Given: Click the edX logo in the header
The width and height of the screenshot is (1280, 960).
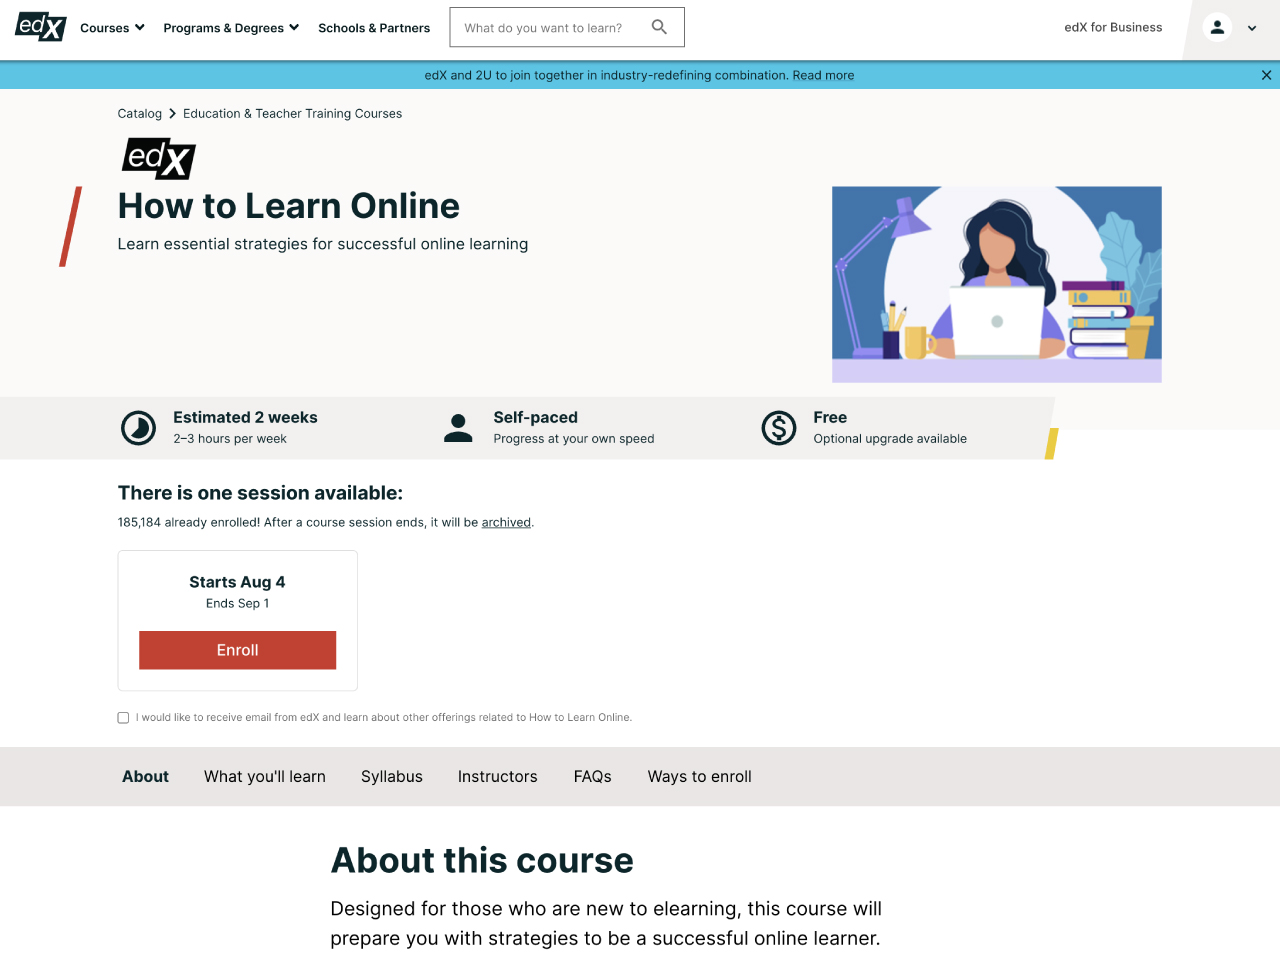Looking at the screenshot, I should tap(41, 27).
